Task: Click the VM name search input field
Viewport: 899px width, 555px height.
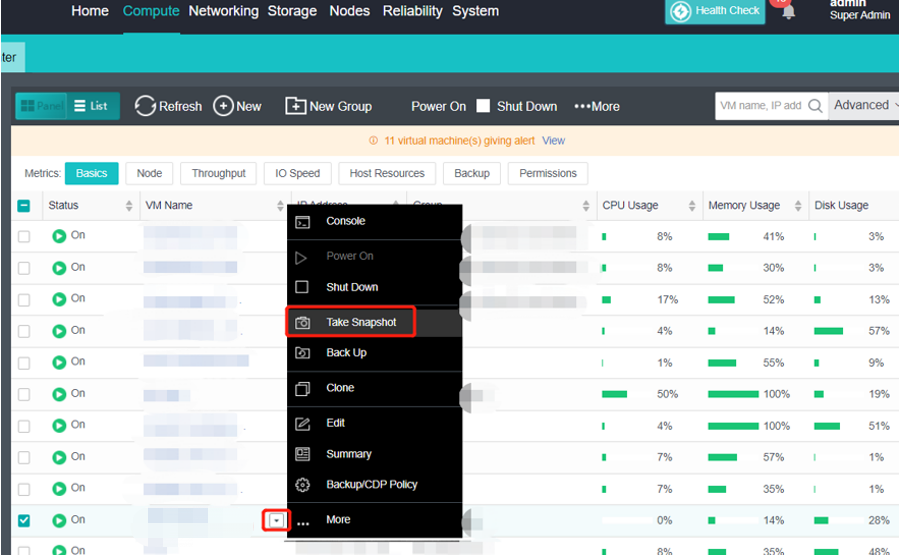Action: (760, 106)
